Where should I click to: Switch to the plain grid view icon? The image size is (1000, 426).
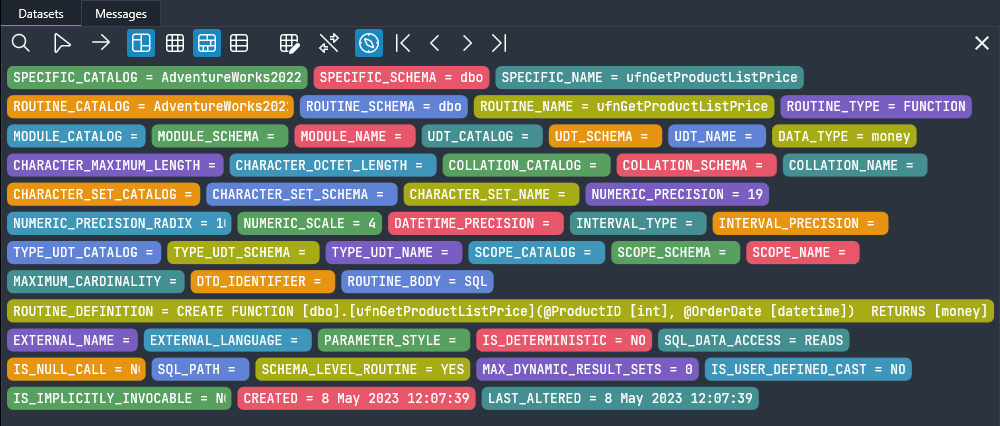(175, 42)
